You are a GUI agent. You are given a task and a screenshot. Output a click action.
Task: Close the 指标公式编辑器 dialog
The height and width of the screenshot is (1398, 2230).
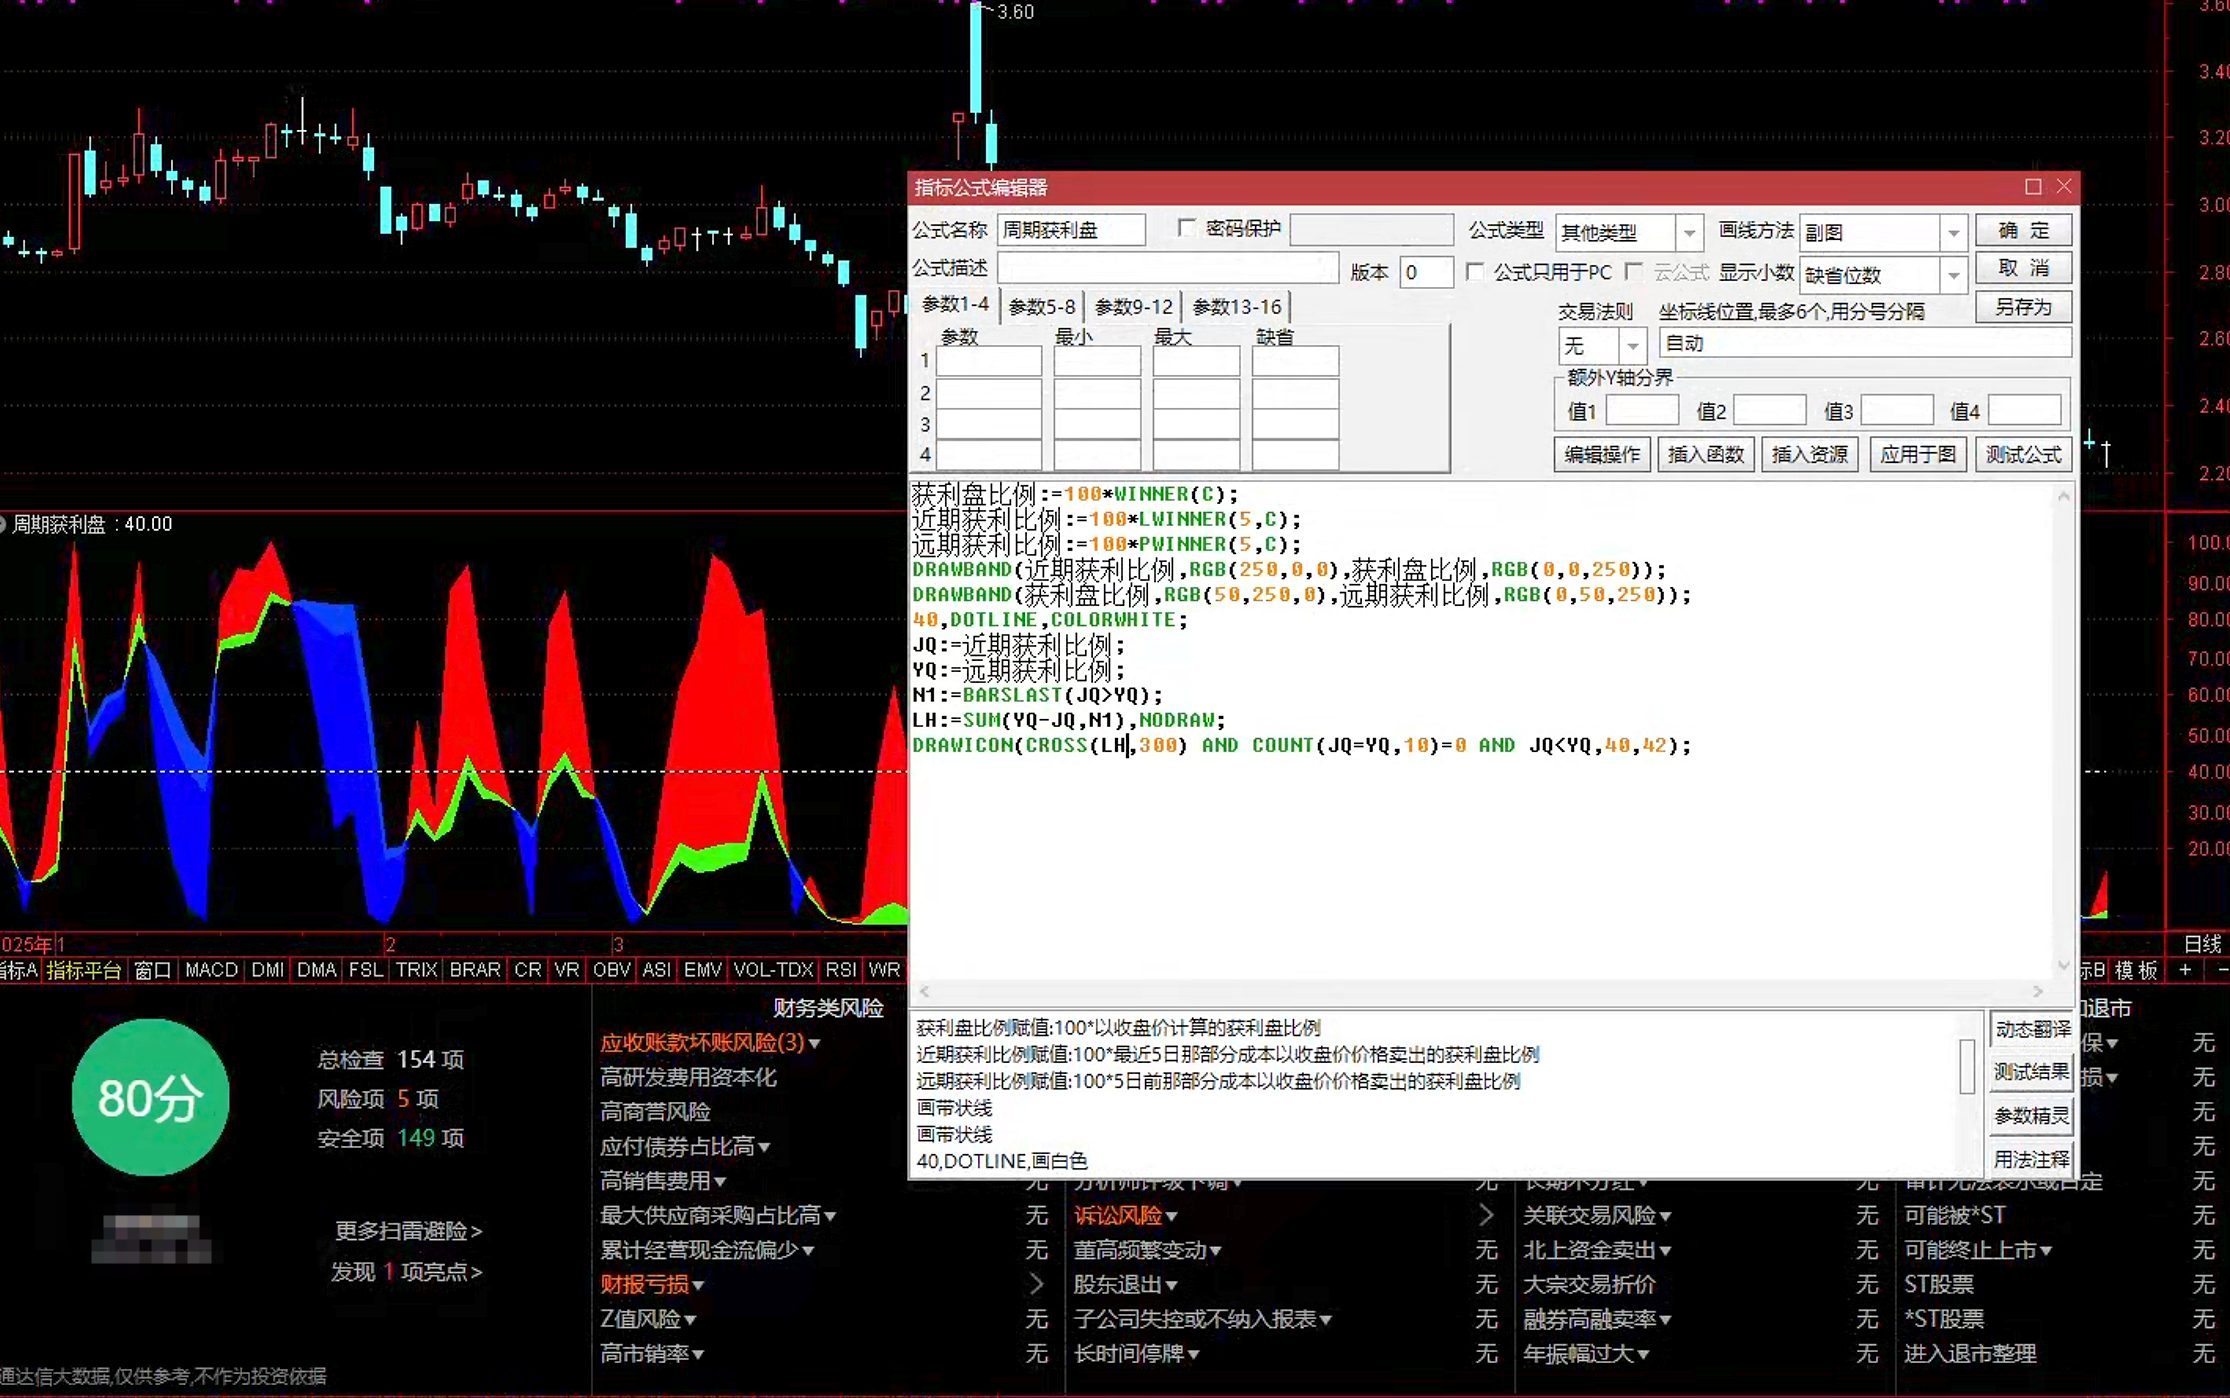point(2063,187)
